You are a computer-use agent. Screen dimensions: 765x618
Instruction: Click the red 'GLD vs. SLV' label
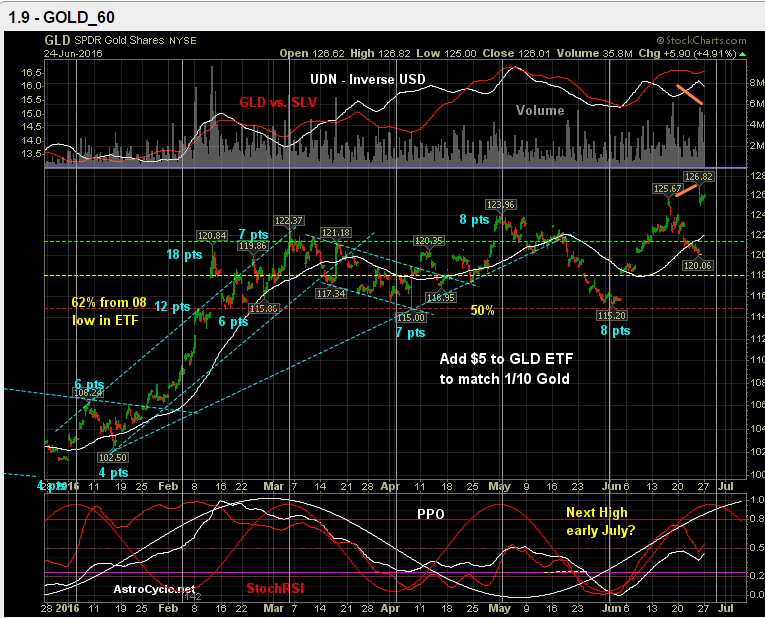coord(278,102)
